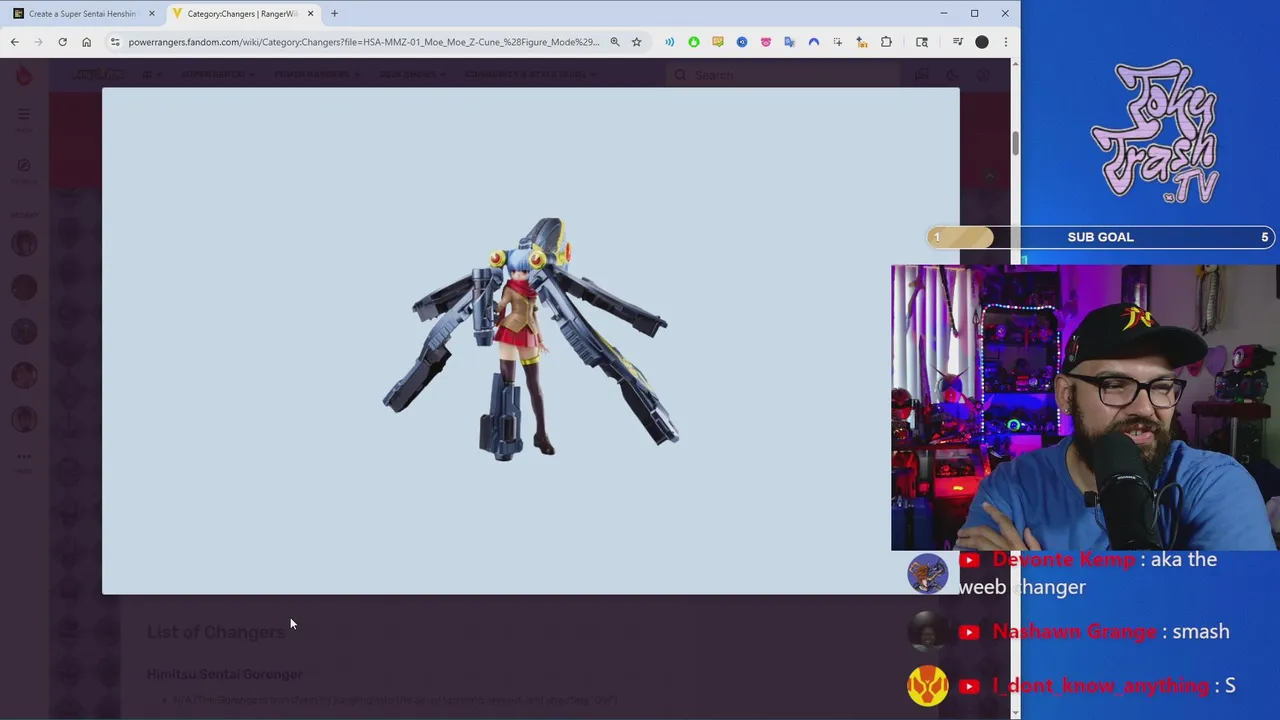Click the List of Changers heading
The height and width of the screenshot is (720, 1280).
[216, 632]
